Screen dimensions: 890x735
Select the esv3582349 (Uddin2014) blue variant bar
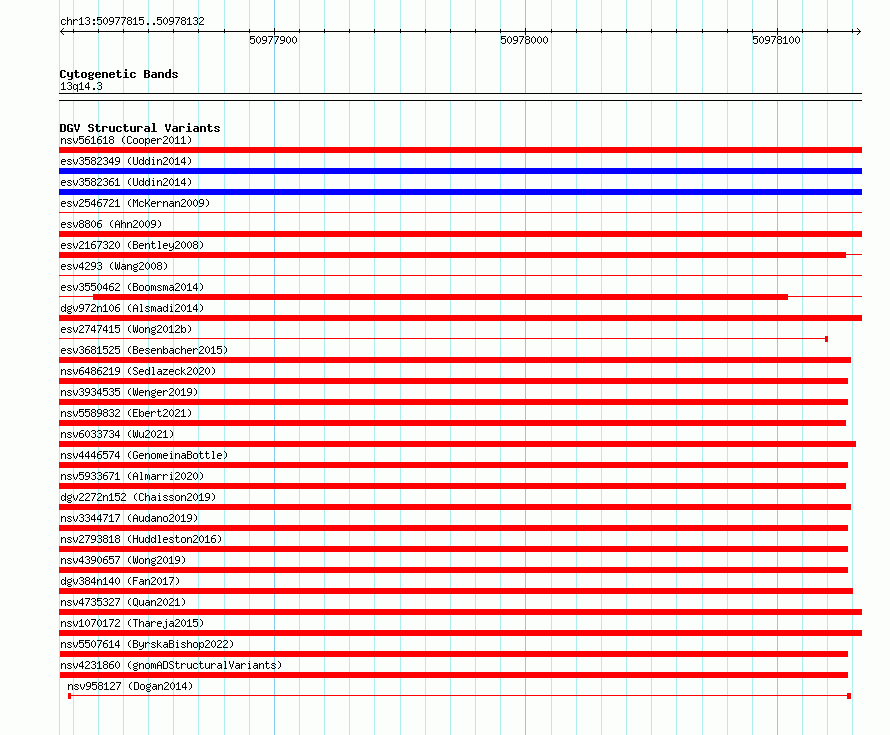click(460, 171)
